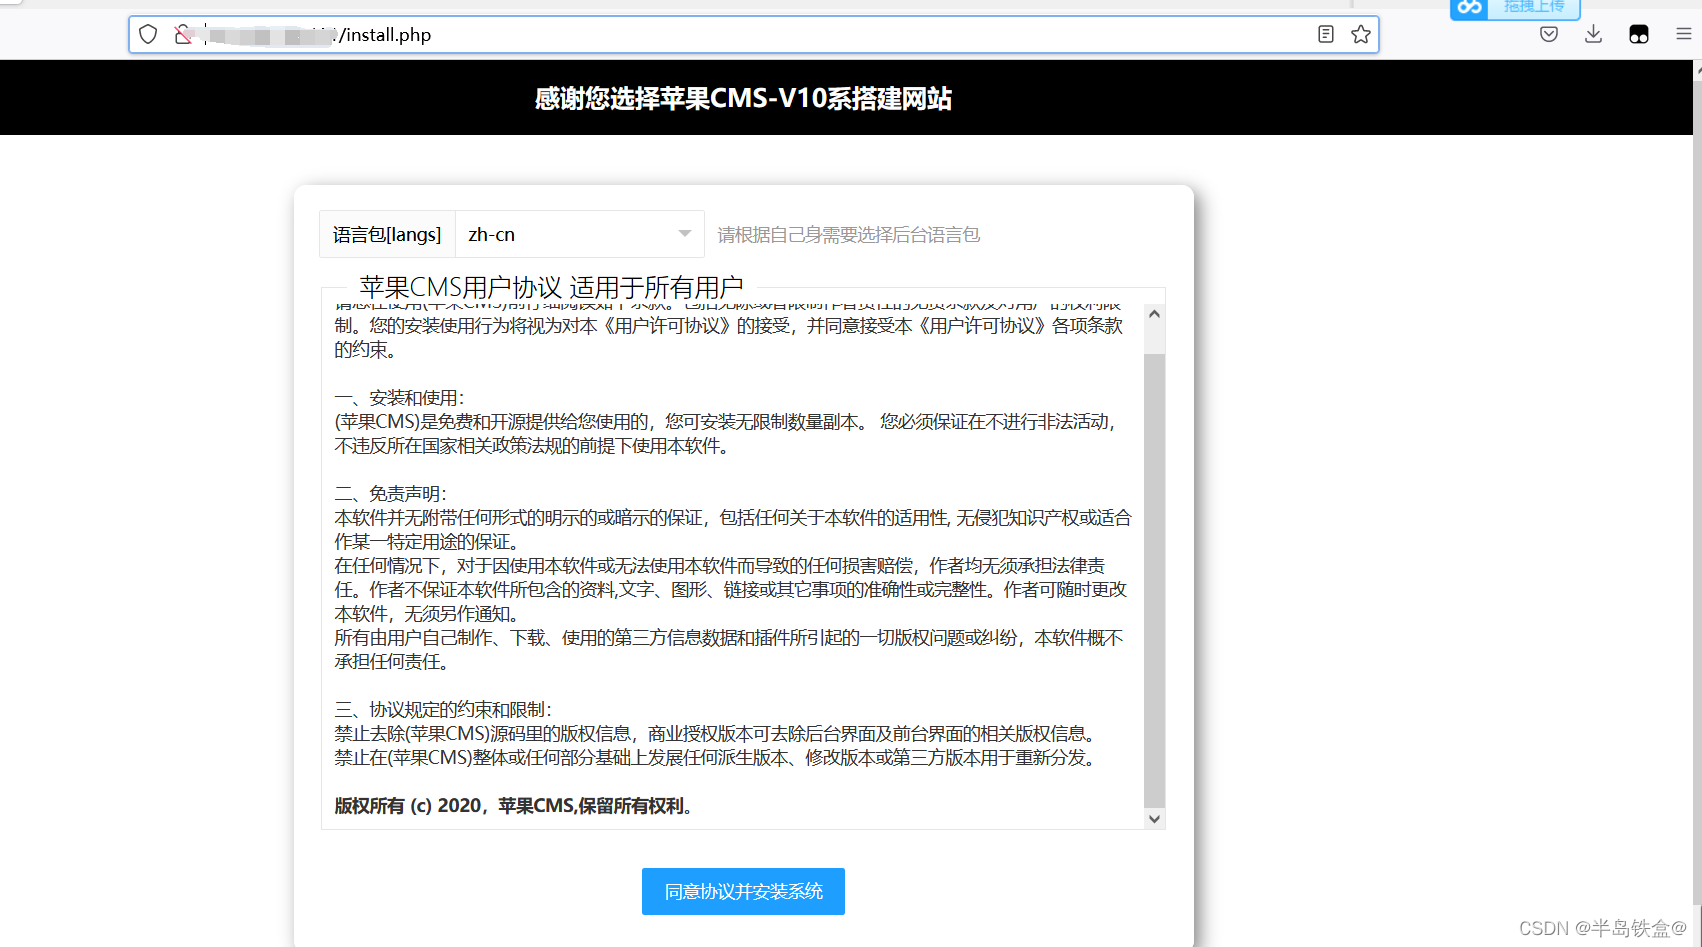
Task: Click the hint 请根据自己身需要选择后台语言包
Action: (848, 234)
